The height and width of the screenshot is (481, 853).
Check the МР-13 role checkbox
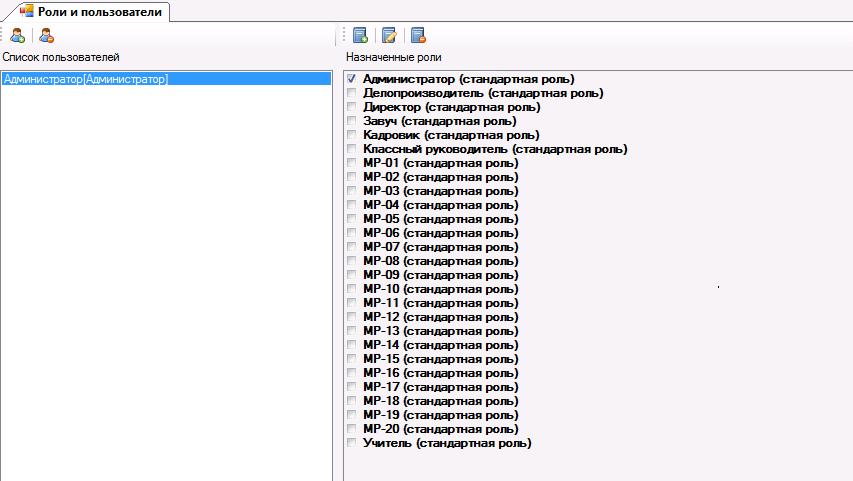[x=351, y=331]
